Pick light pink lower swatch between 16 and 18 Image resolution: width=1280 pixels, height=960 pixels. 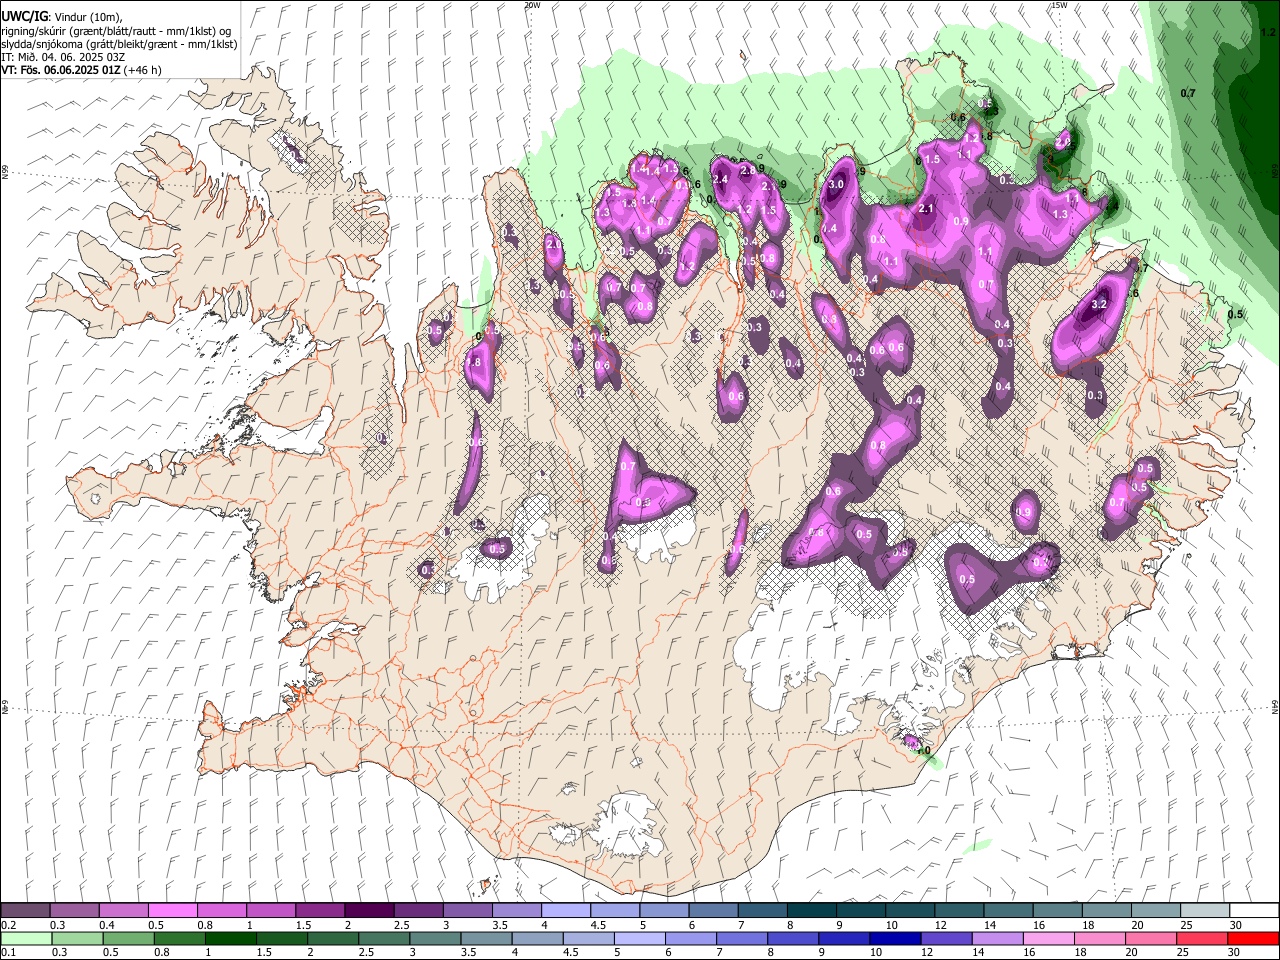pyautogui.click(x=1048, y=938)
